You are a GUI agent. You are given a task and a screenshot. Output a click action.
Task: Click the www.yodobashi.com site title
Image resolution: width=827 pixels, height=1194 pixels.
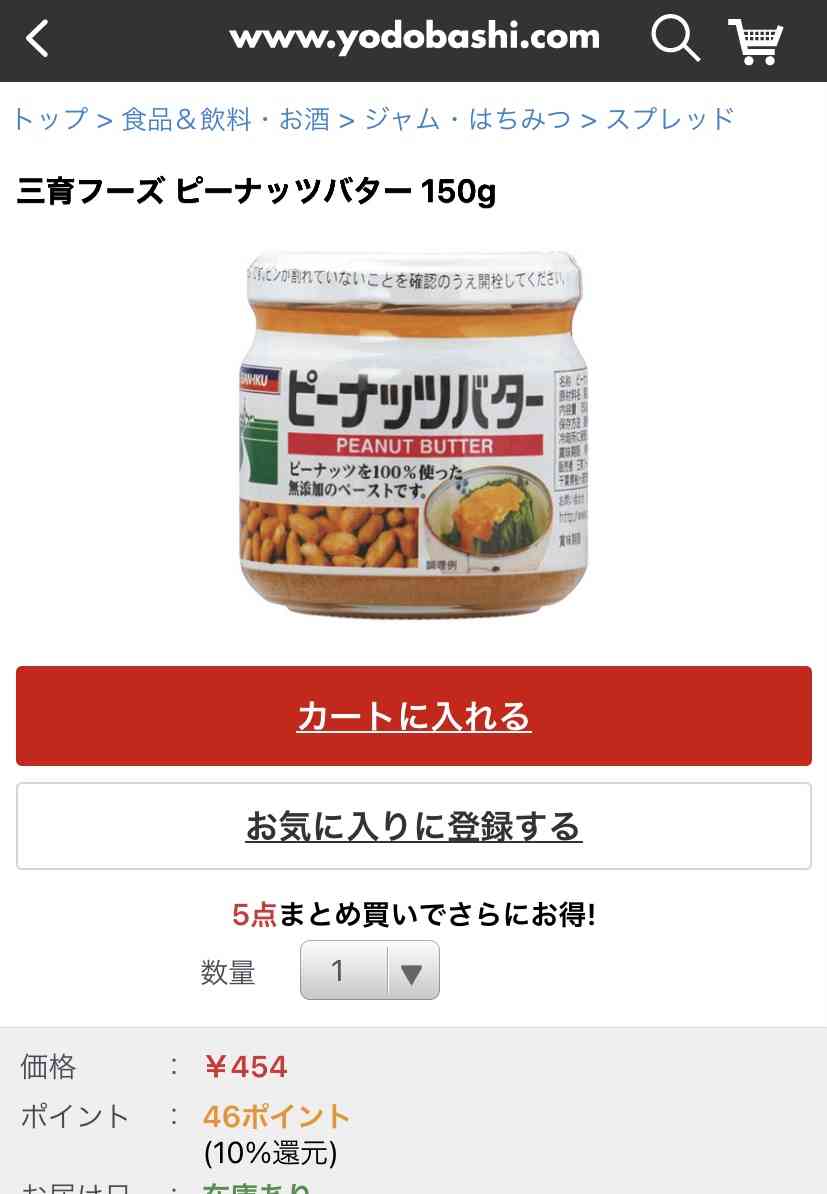[x=415, y=37]
